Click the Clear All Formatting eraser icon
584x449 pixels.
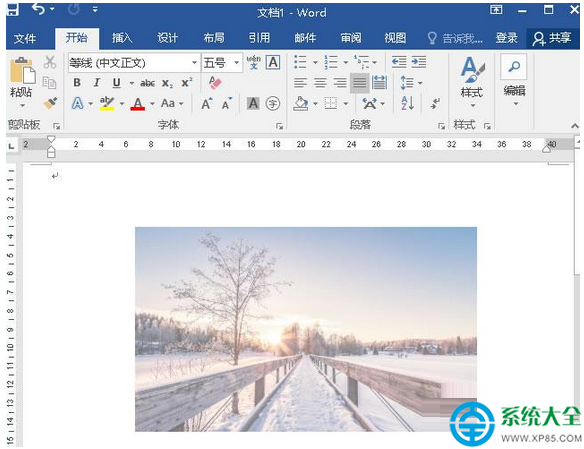tap(215, 83)
